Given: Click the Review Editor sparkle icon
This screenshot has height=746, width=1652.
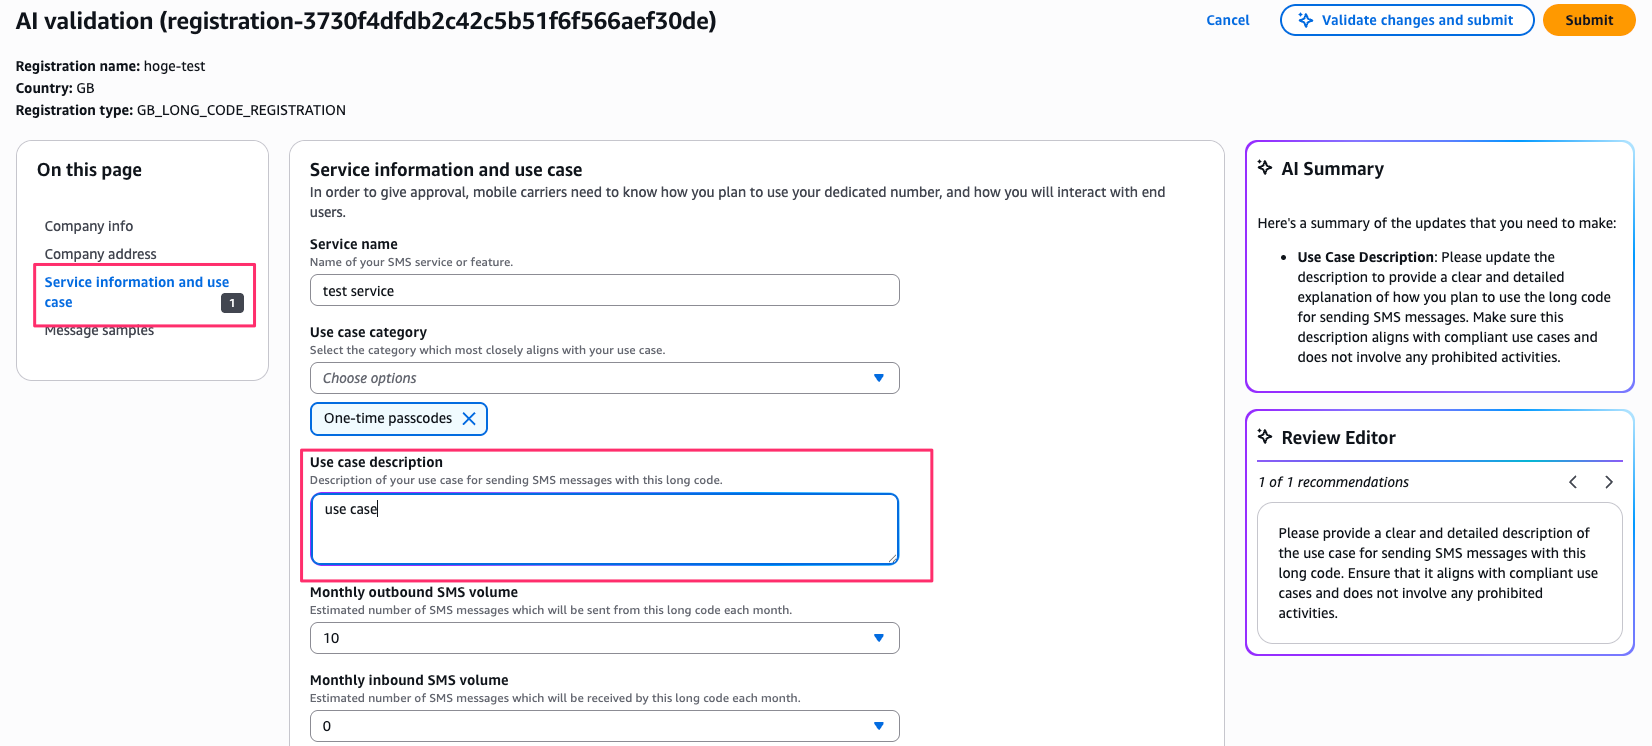Looking at the screenshot, I should (x=1265, y=437).
